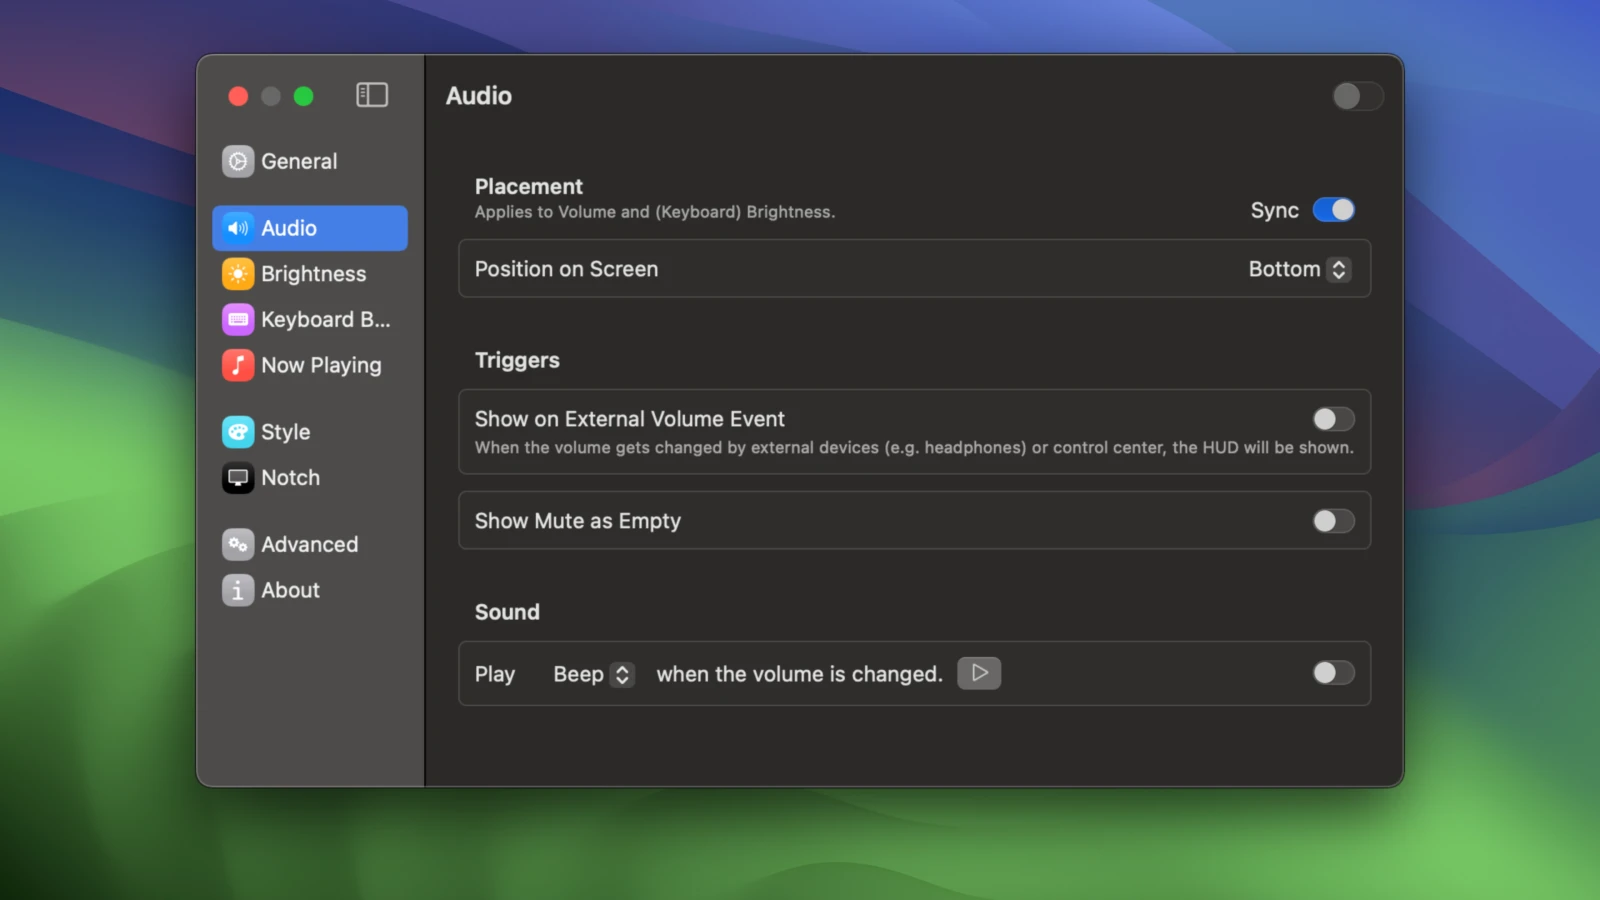Click the Style palette icon
The width and height of the screenshot is (1600, 900).
coord(238,432)
